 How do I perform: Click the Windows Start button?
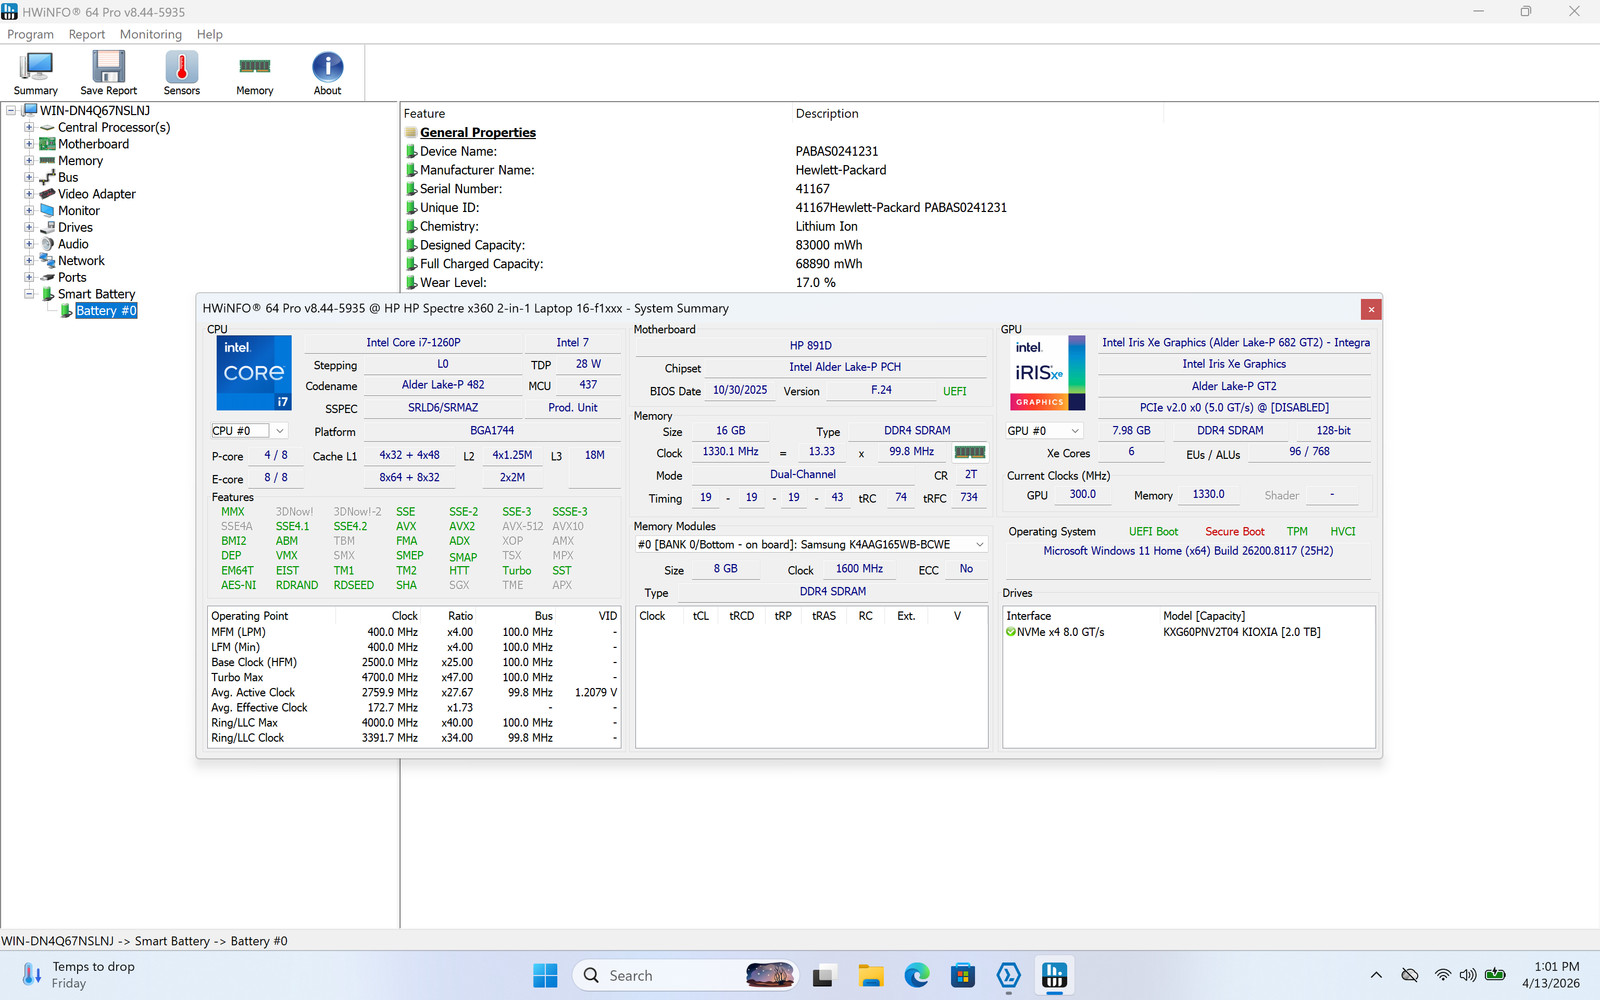pyautogui.click(x=545, y=975)
